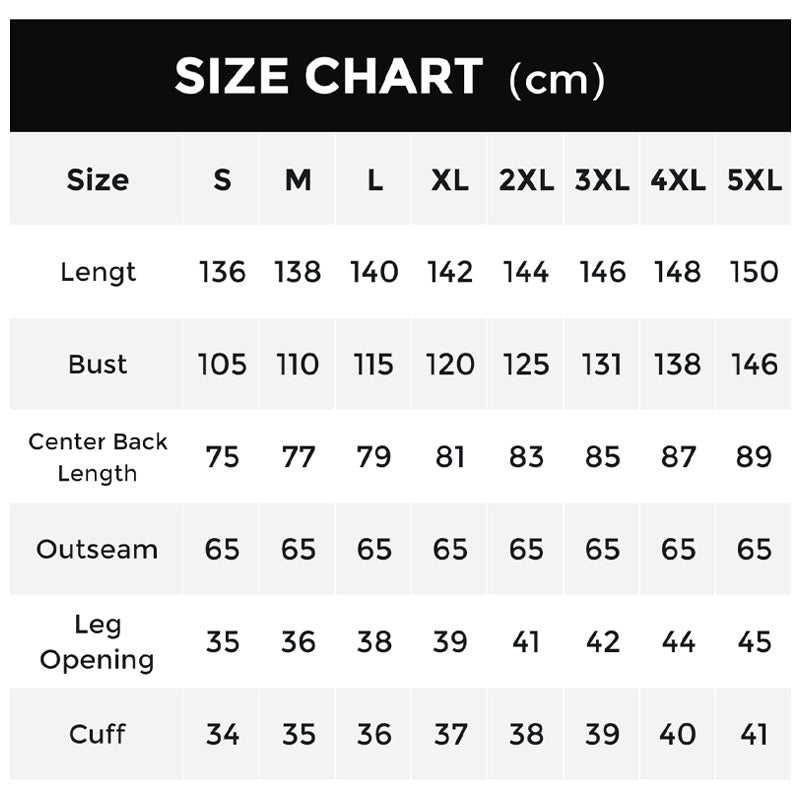Select the Cuff row label
The height and width of the screenshot is (800, 800).
[97, 734]
